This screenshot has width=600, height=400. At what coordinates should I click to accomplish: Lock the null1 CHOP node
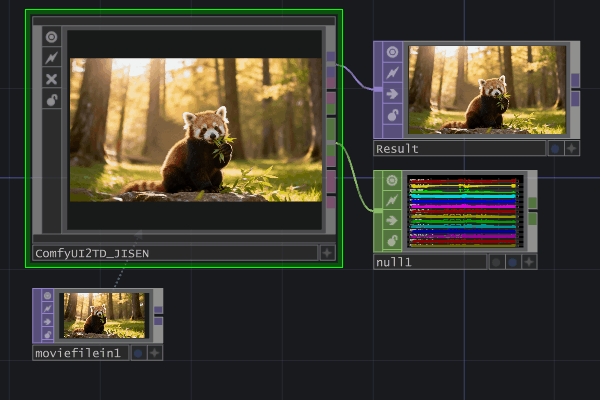392,241
